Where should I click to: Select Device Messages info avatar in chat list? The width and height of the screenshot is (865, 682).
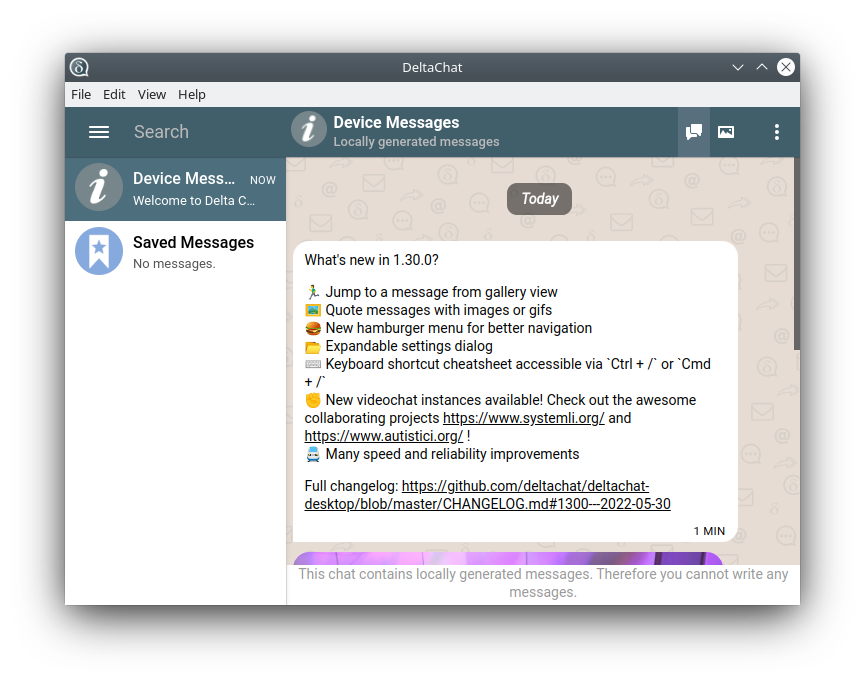tap(99, 189)
